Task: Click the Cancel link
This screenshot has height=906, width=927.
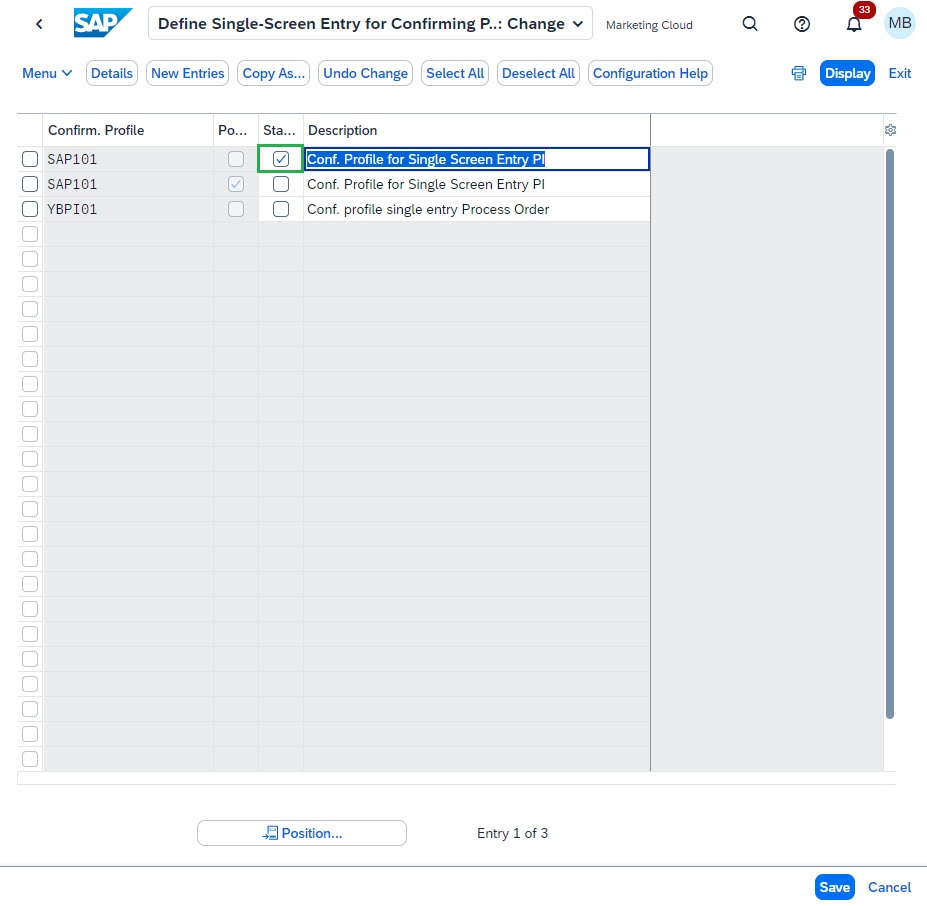Action: tap(889, 887)
